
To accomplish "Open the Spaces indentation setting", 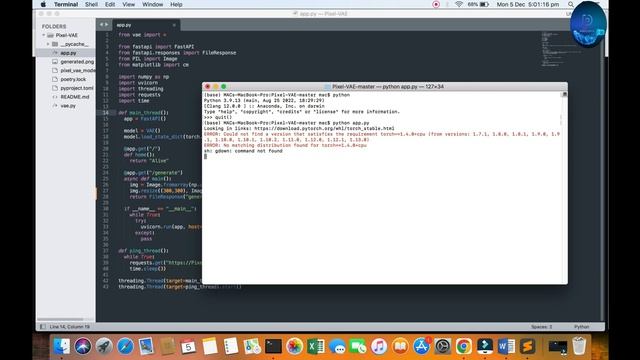I will pos(541,327).
